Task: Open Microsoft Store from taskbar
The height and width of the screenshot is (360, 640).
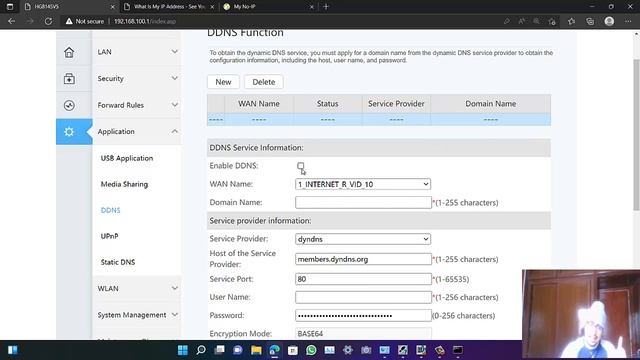Action: (293, 350)
